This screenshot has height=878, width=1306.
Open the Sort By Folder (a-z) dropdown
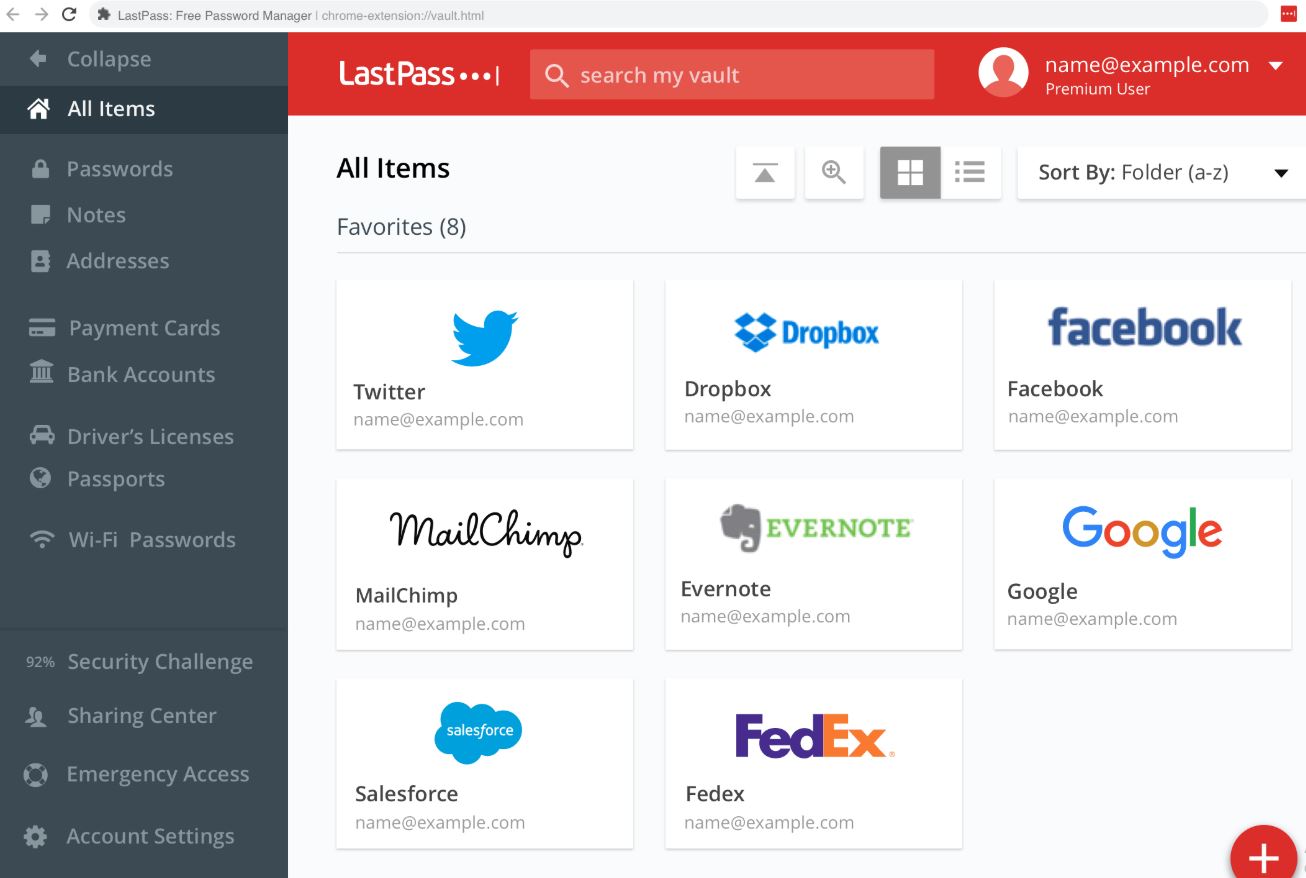point(1161,173)
